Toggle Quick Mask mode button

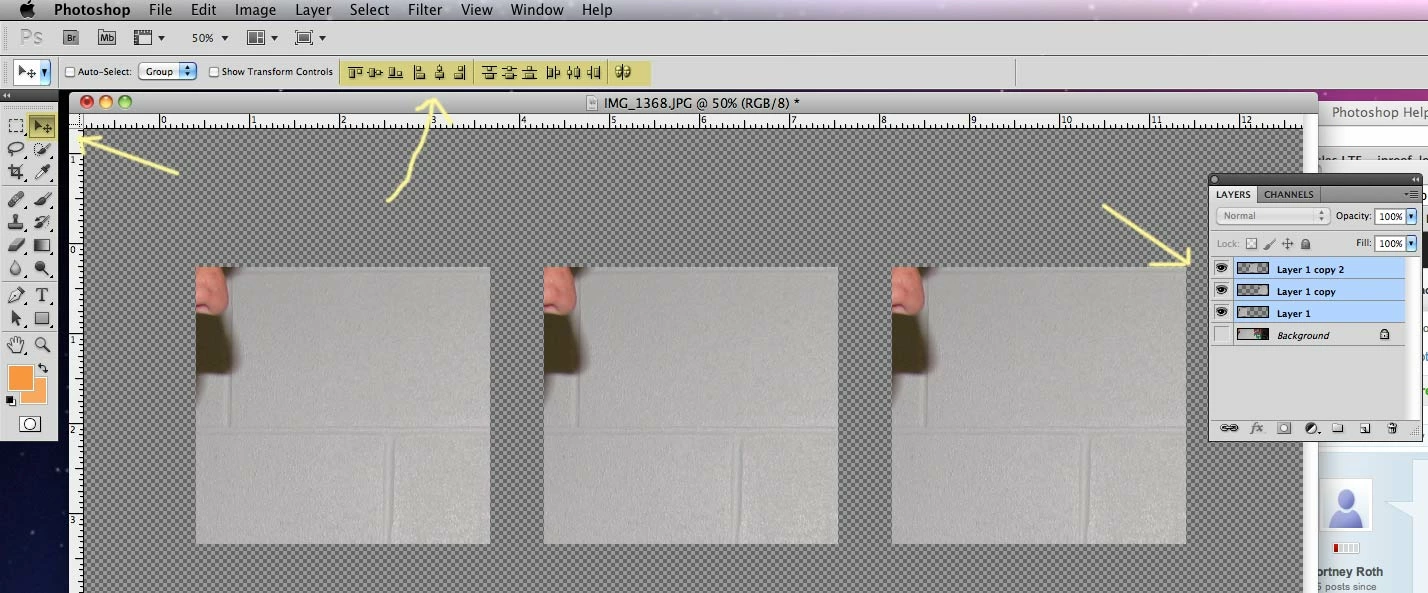(30, 424)
